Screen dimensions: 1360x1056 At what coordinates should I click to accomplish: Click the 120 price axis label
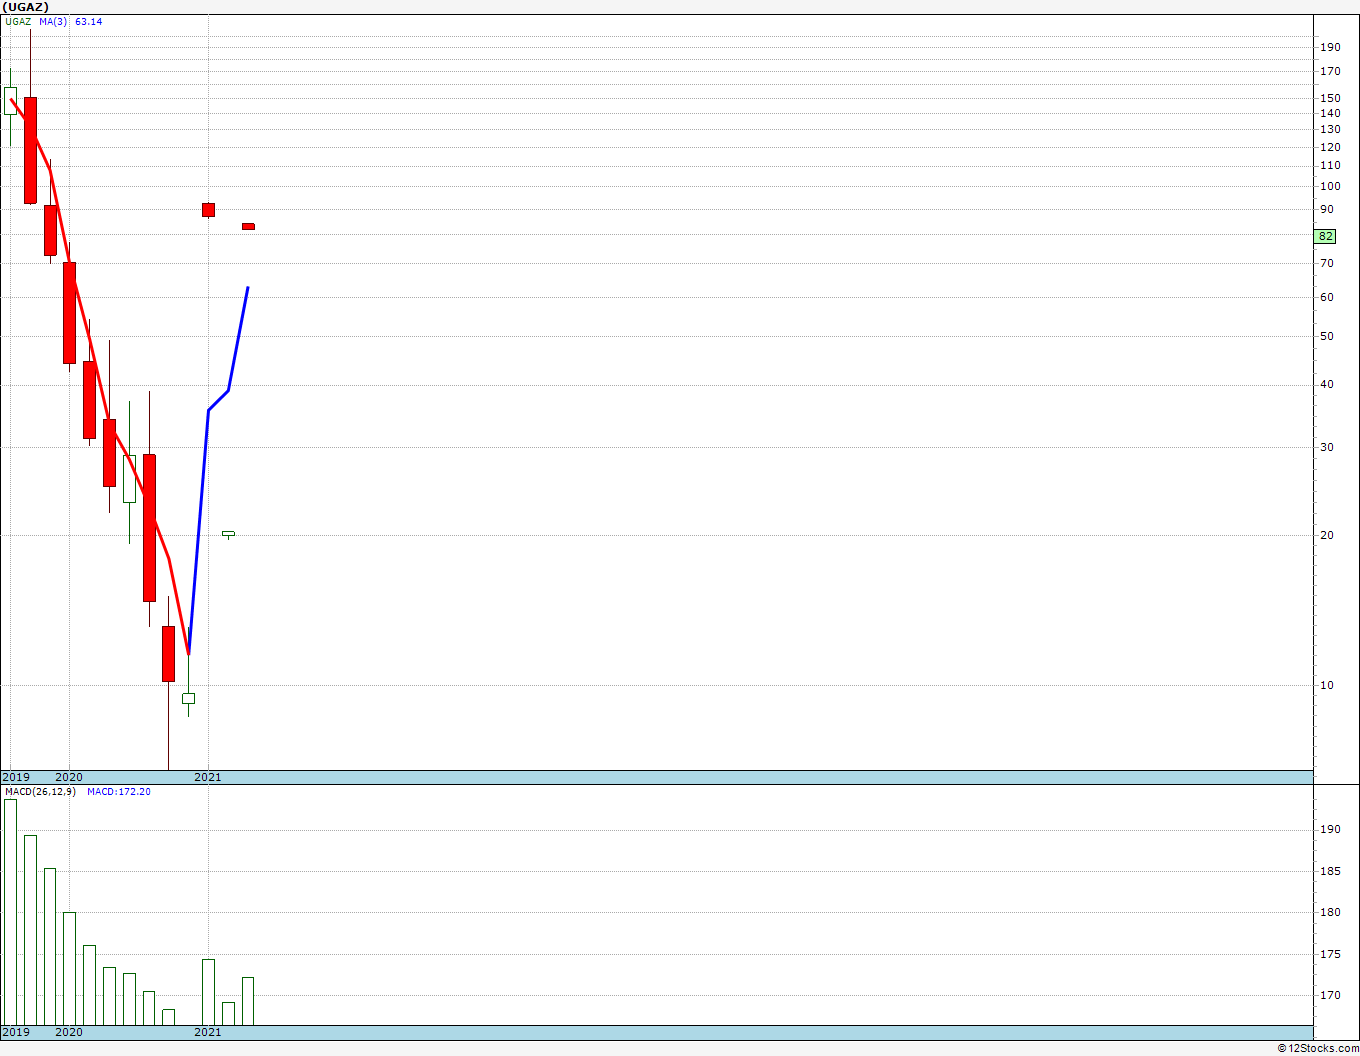[x=1330, y=147]
